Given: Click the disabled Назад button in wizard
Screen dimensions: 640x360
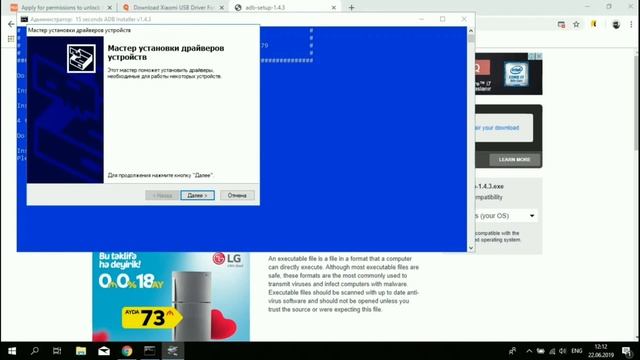Looking at the screenshot, I should (x=162, y=196).
